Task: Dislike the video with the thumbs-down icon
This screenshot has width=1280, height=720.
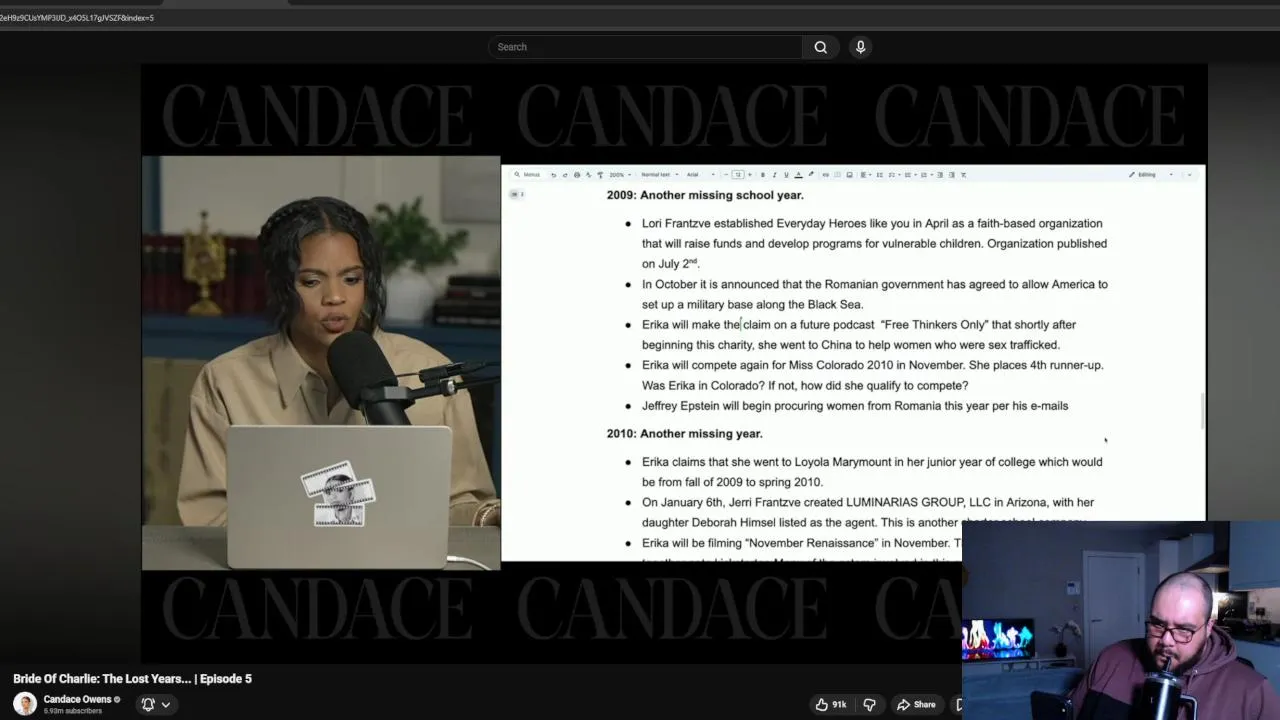Action: click(x=869, y=704)
